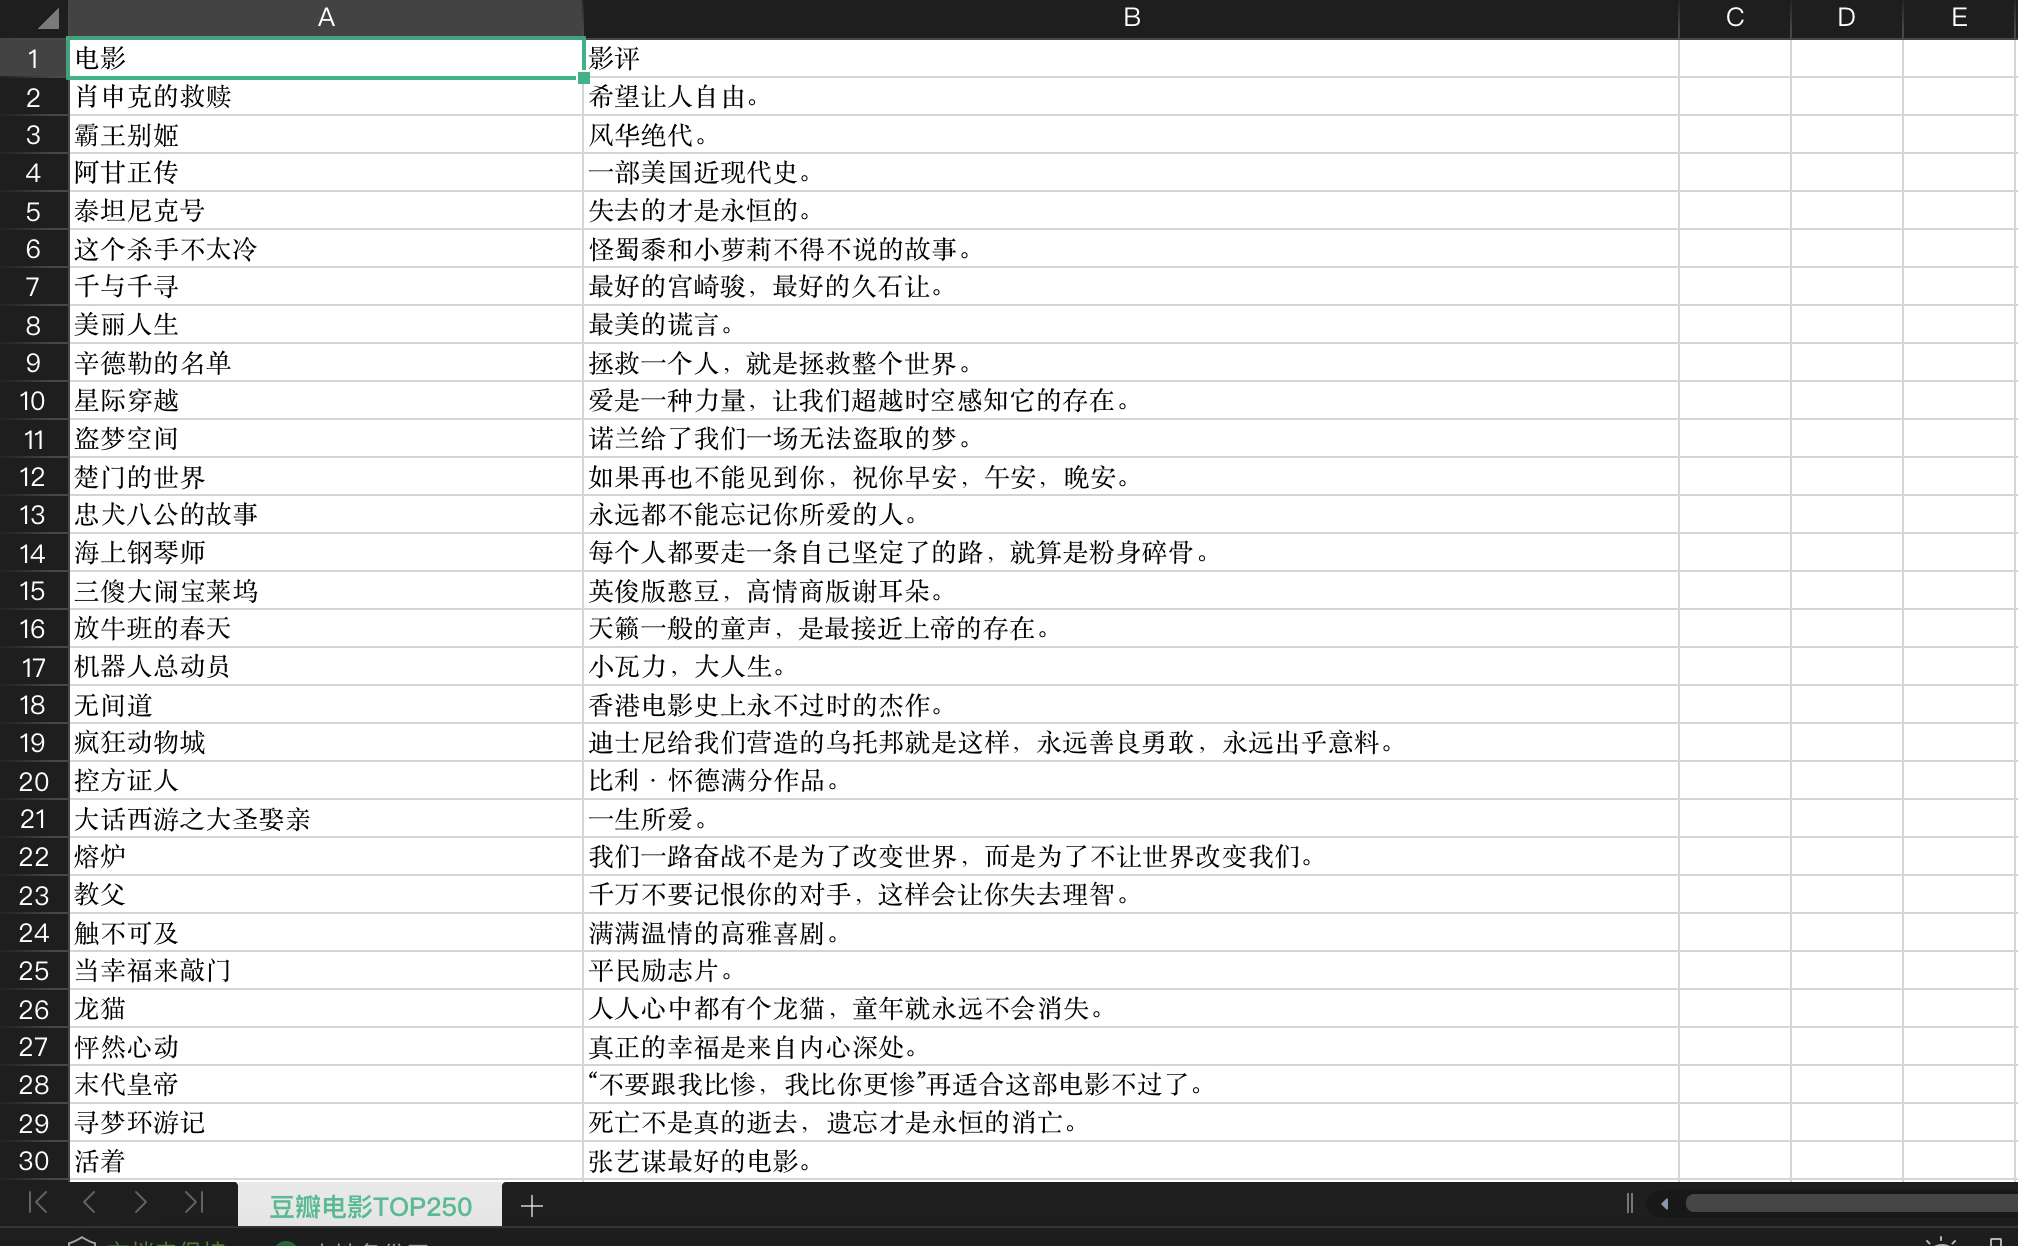Viewport: 2018px width, 1246px height.
Task: Select row 5 header
Action: pos(33,211)
